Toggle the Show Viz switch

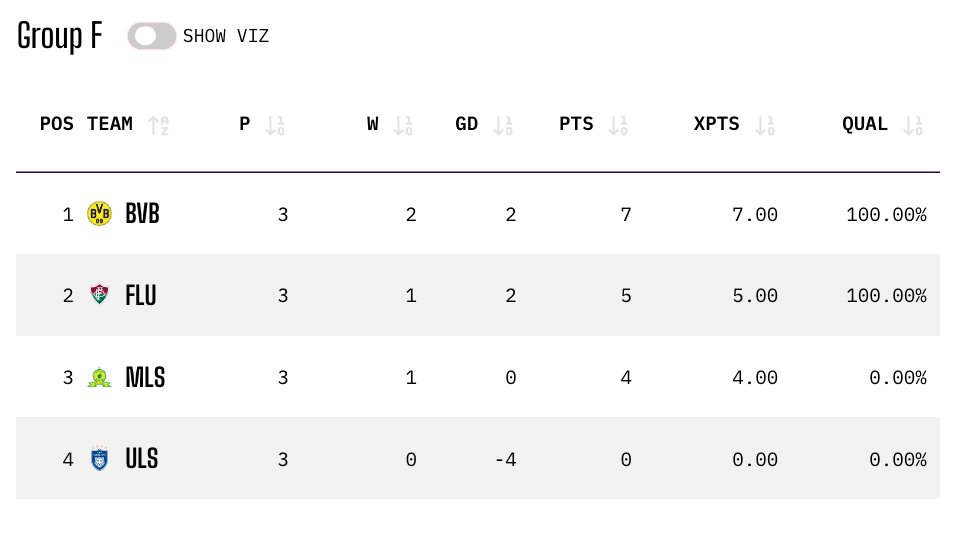(152, 36)
